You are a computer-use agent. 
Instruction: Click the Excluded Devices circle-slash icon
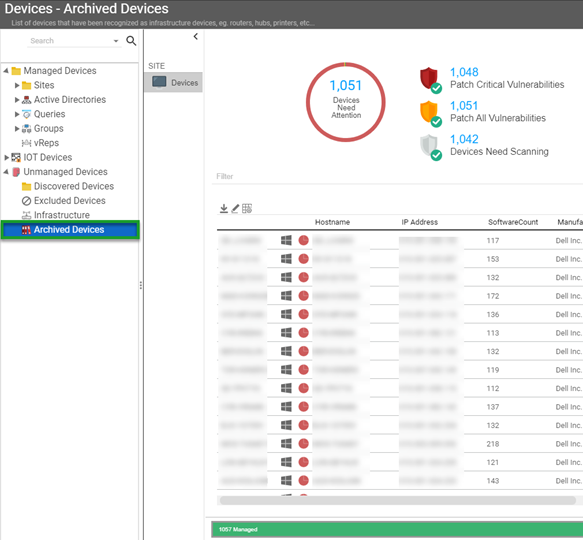pos(26,201)
